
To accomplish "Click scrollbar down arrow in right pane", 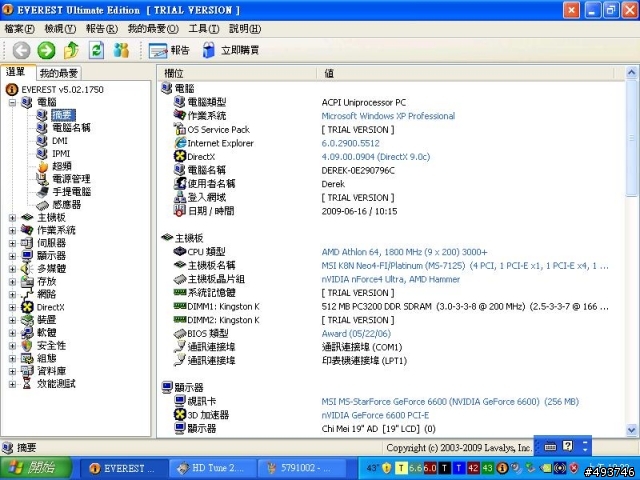I will (x=631, y=430).
